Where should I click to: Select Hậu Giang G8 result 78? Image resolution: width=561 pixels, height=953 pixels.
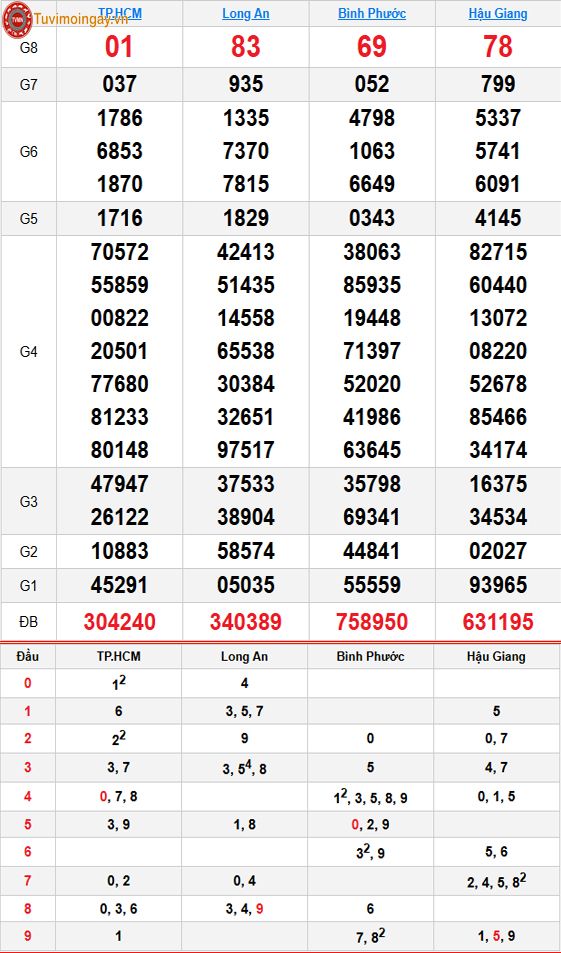tap(498, 47)
